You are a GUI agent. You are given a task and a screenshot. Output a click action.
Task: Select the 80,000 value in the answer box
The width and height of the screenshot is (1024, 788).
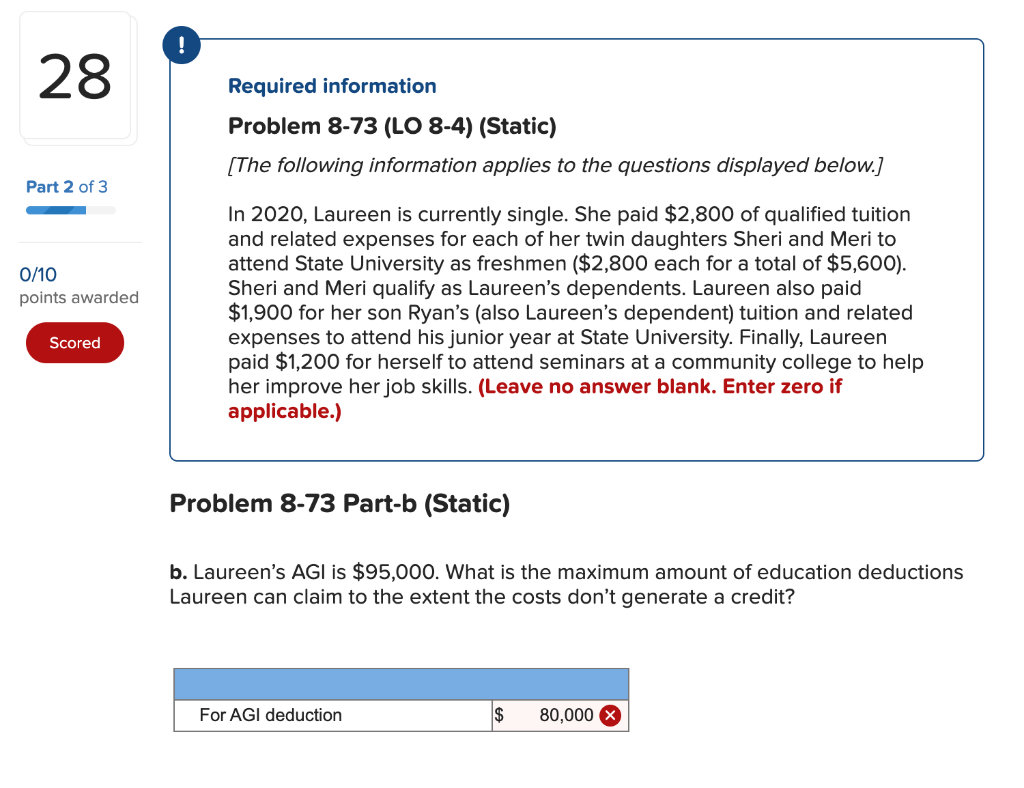566,715
